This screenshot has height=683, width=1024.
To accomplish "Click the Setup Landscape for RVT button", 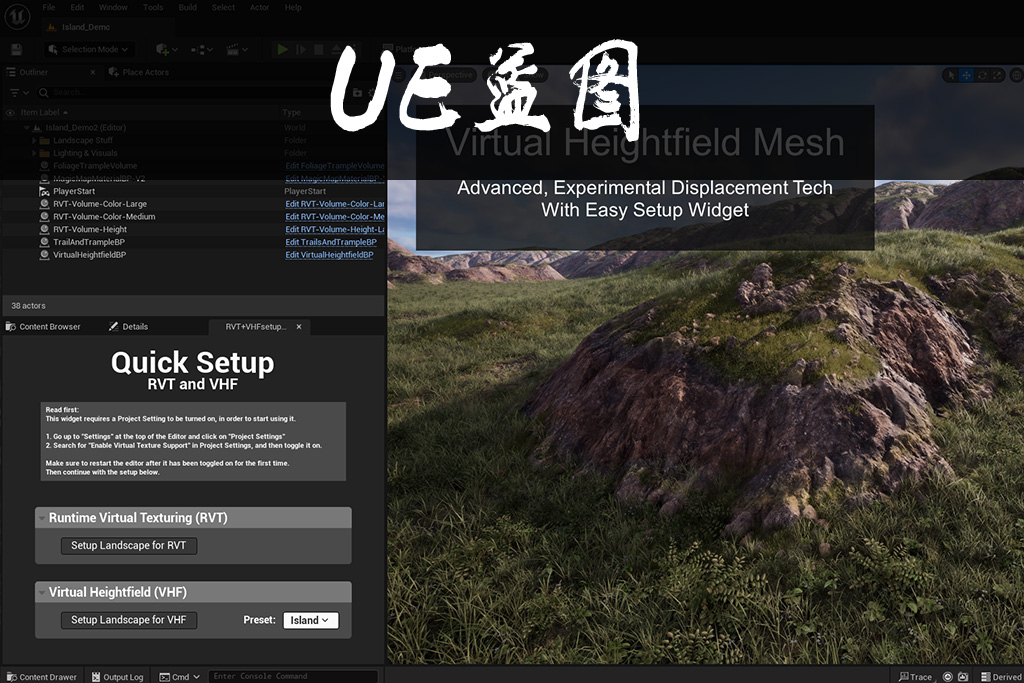I will tap(129, 545).
